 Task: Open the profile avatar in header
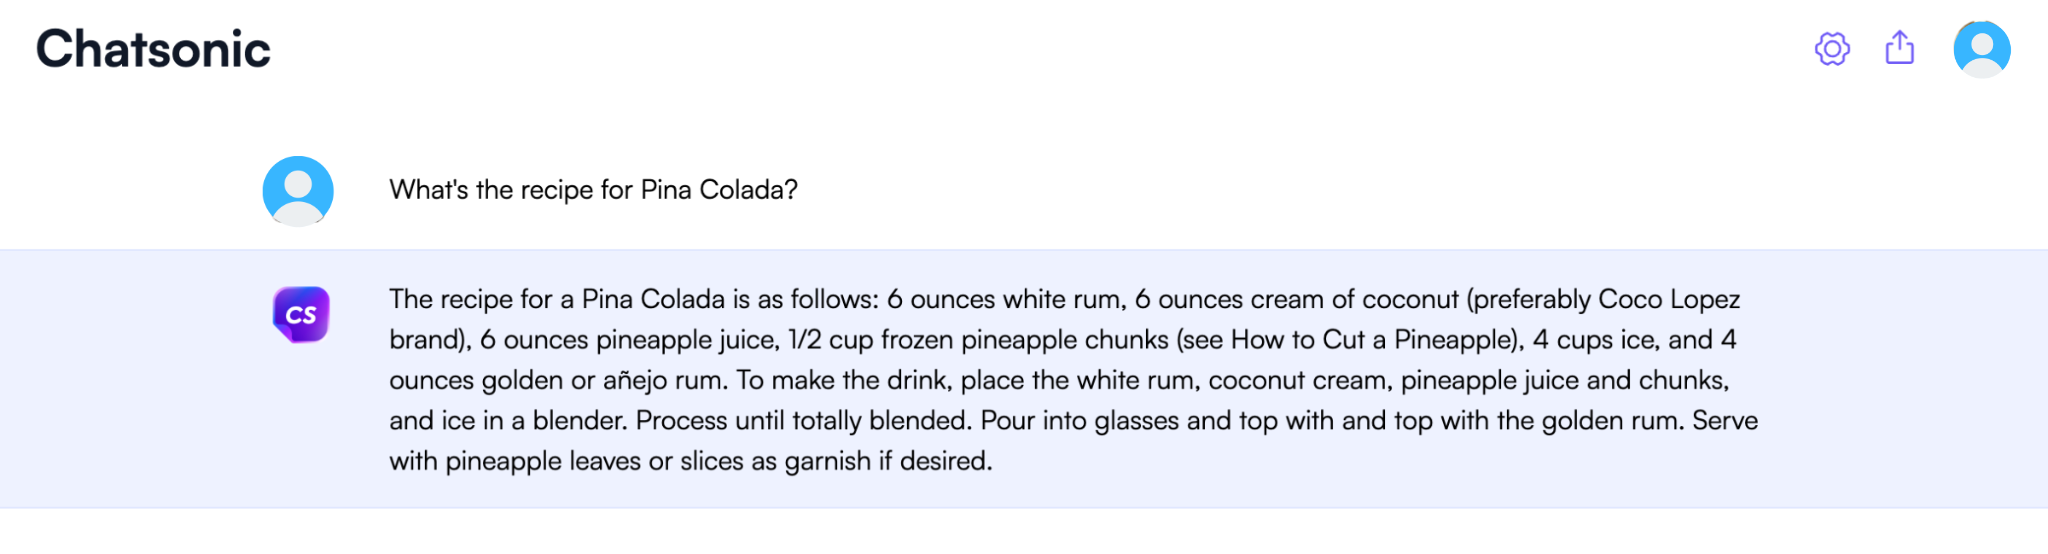point(1981,49)
